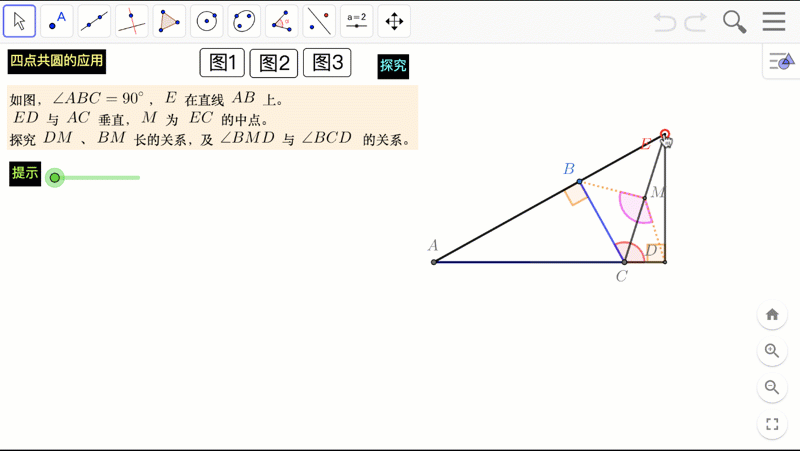This screenshot has height=451, width=800.
Task: Click the right-angle marker at B
Action: (576, 195)
